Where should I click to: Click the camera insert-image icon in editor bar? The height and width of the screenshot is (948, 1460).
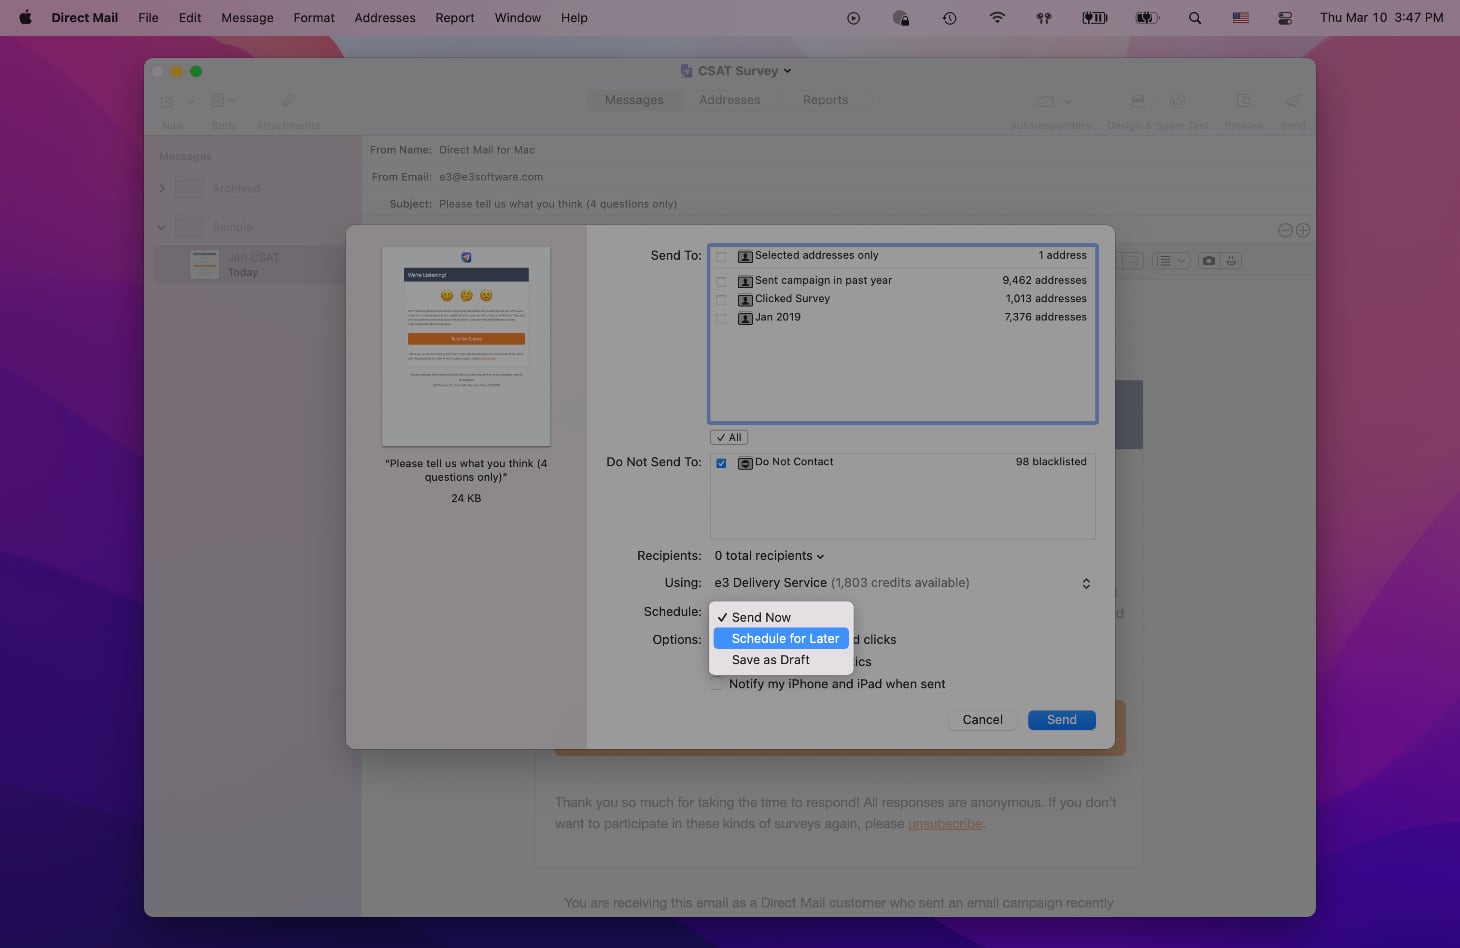click(1209, 260)
